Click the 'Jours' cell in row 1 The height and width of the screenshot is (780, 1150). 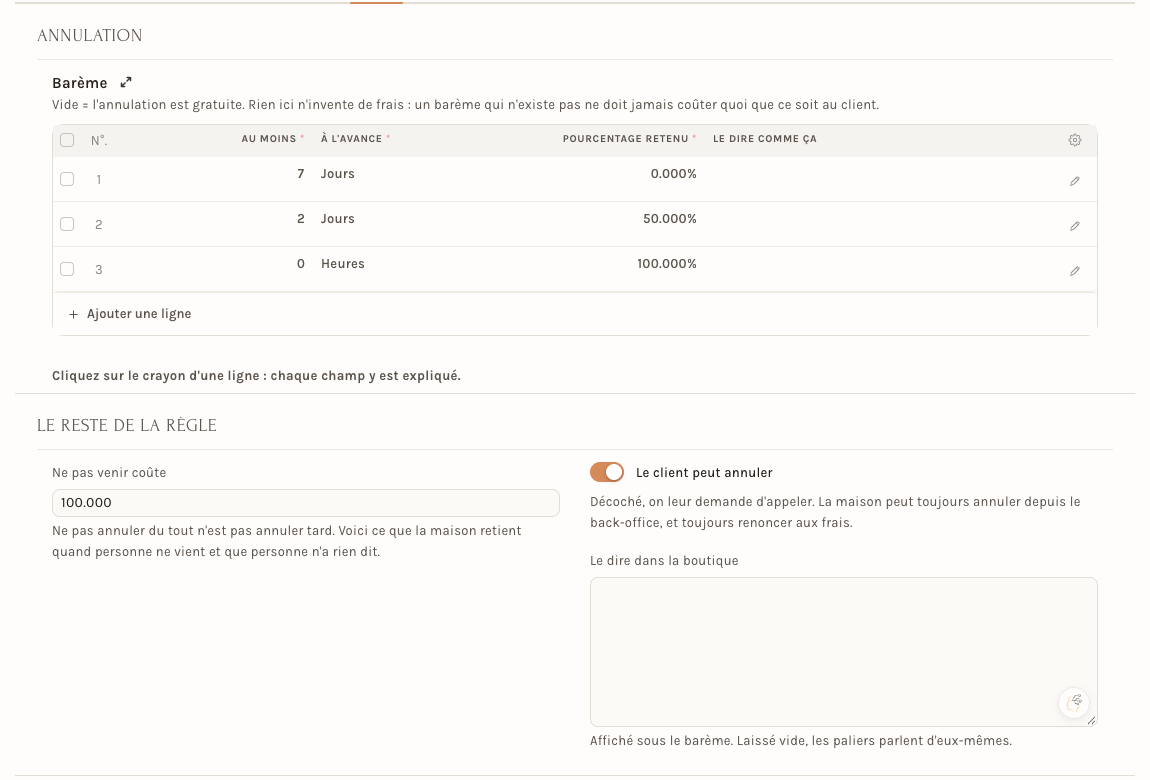click(x=337, y=174)
